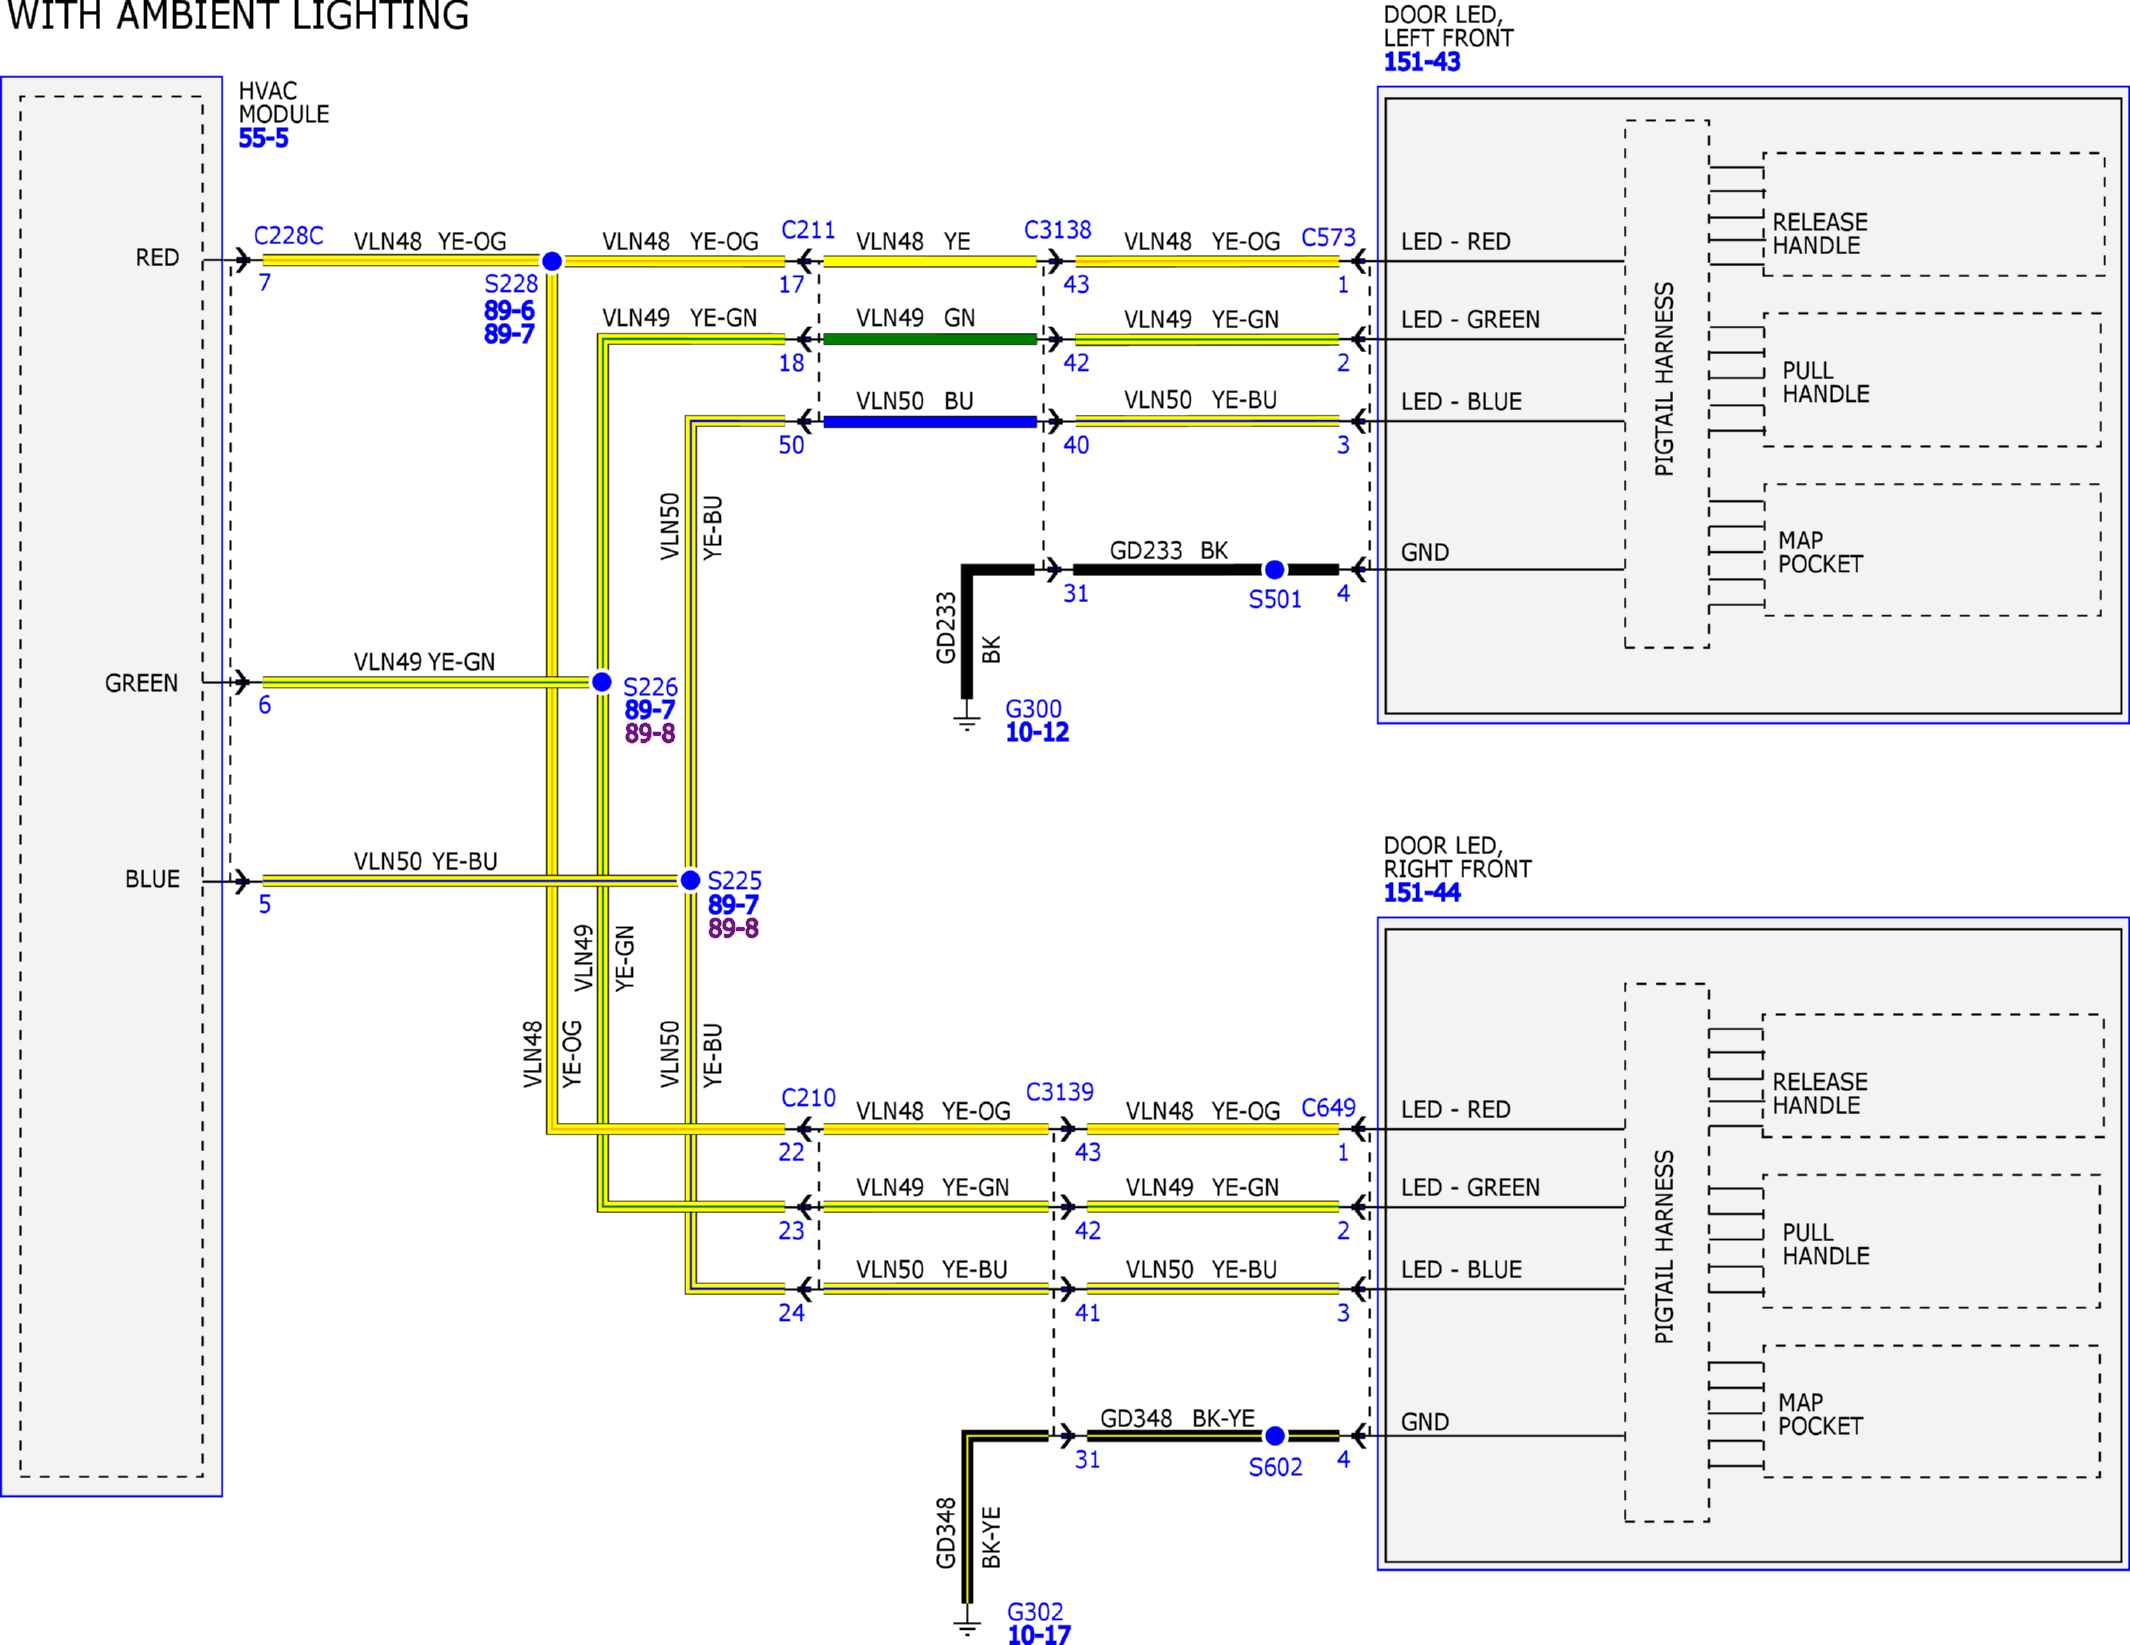The image size is (2130, 1645).
Task: Open the 89-7 reference beside splice S225
Action: pyautogui.click(x=733, y=905)
